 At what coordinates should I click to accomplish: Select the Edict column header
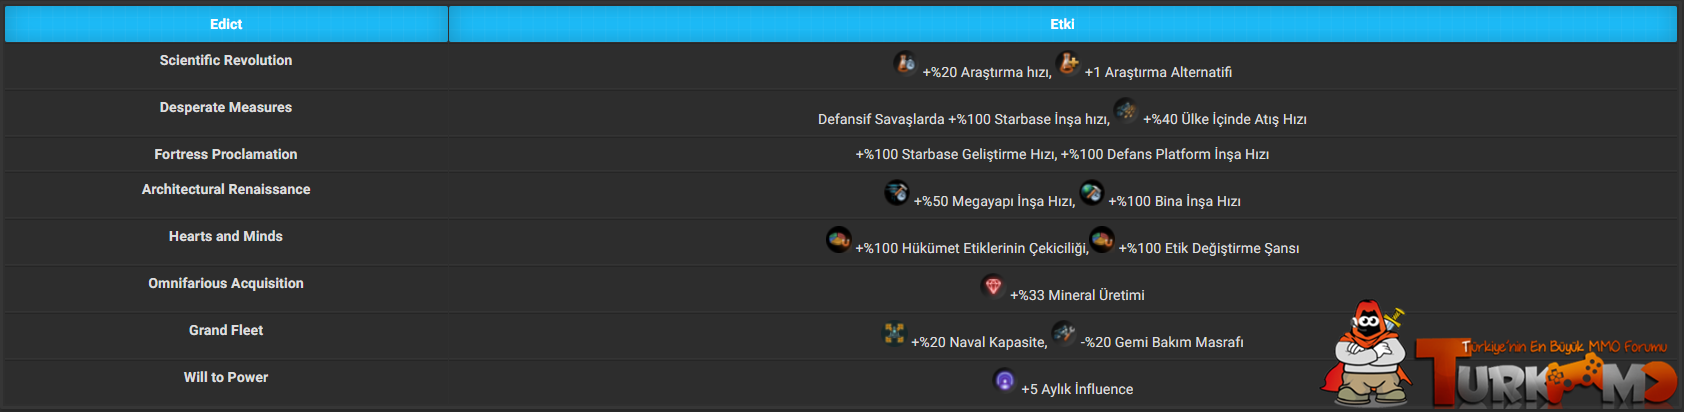(x=226, y=24)
